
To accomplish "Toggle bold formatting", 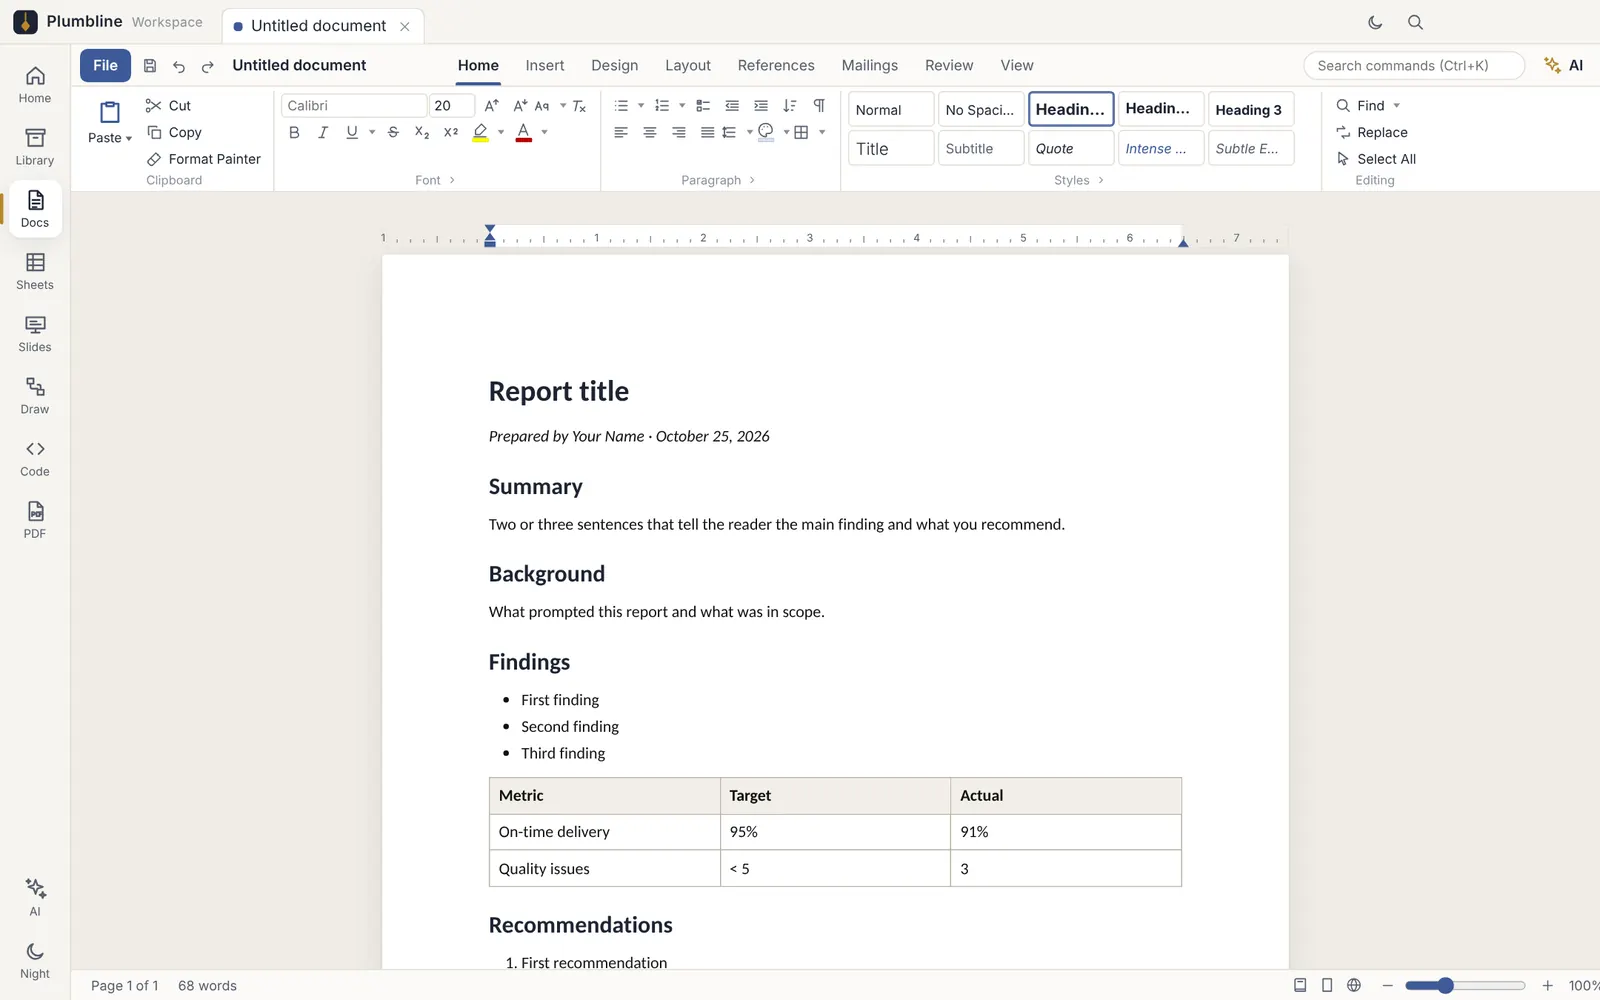I will (294, 132).
